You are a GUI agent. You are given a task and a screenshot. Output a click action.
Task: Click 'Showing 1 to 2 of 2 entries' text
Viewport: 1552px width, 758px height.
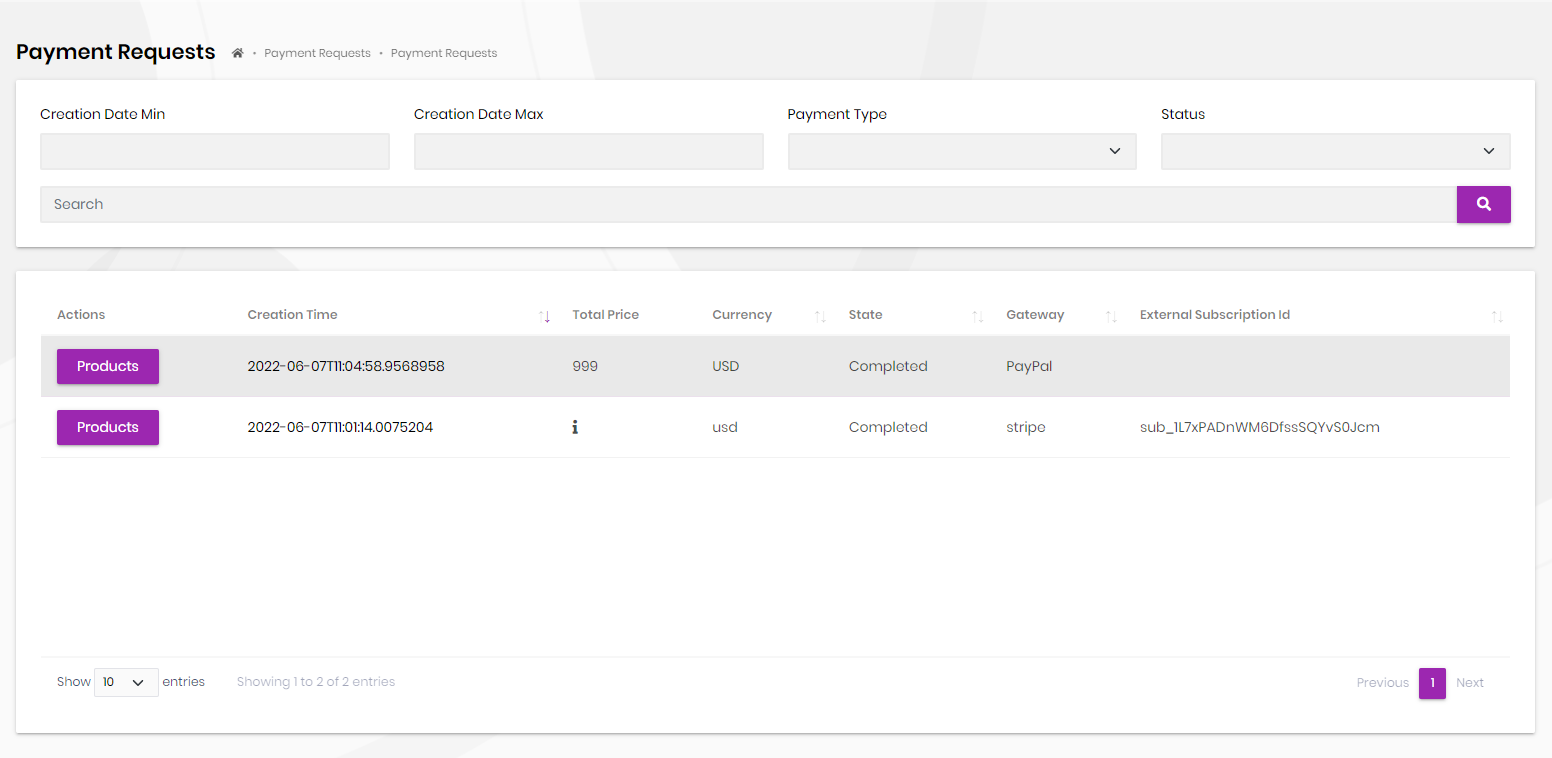click(316, 682)
